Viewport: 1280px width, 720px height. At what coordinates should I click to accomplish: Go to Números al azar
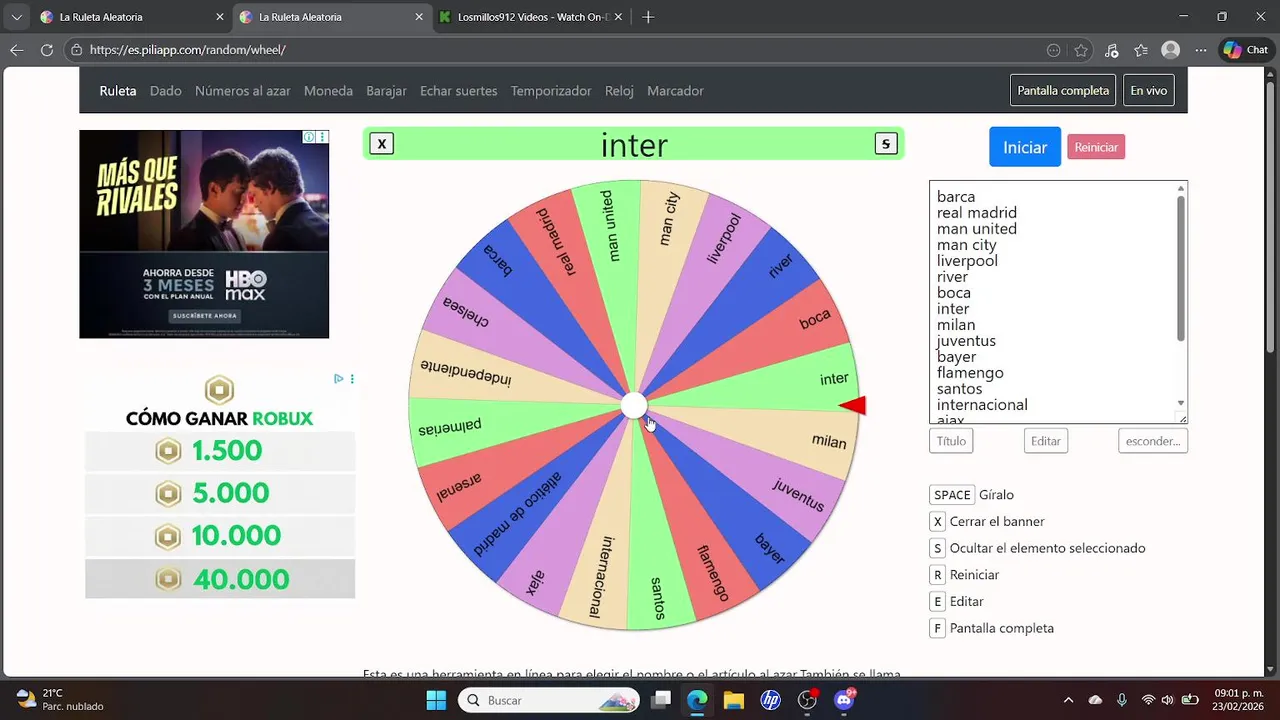(x=243, y=90)
